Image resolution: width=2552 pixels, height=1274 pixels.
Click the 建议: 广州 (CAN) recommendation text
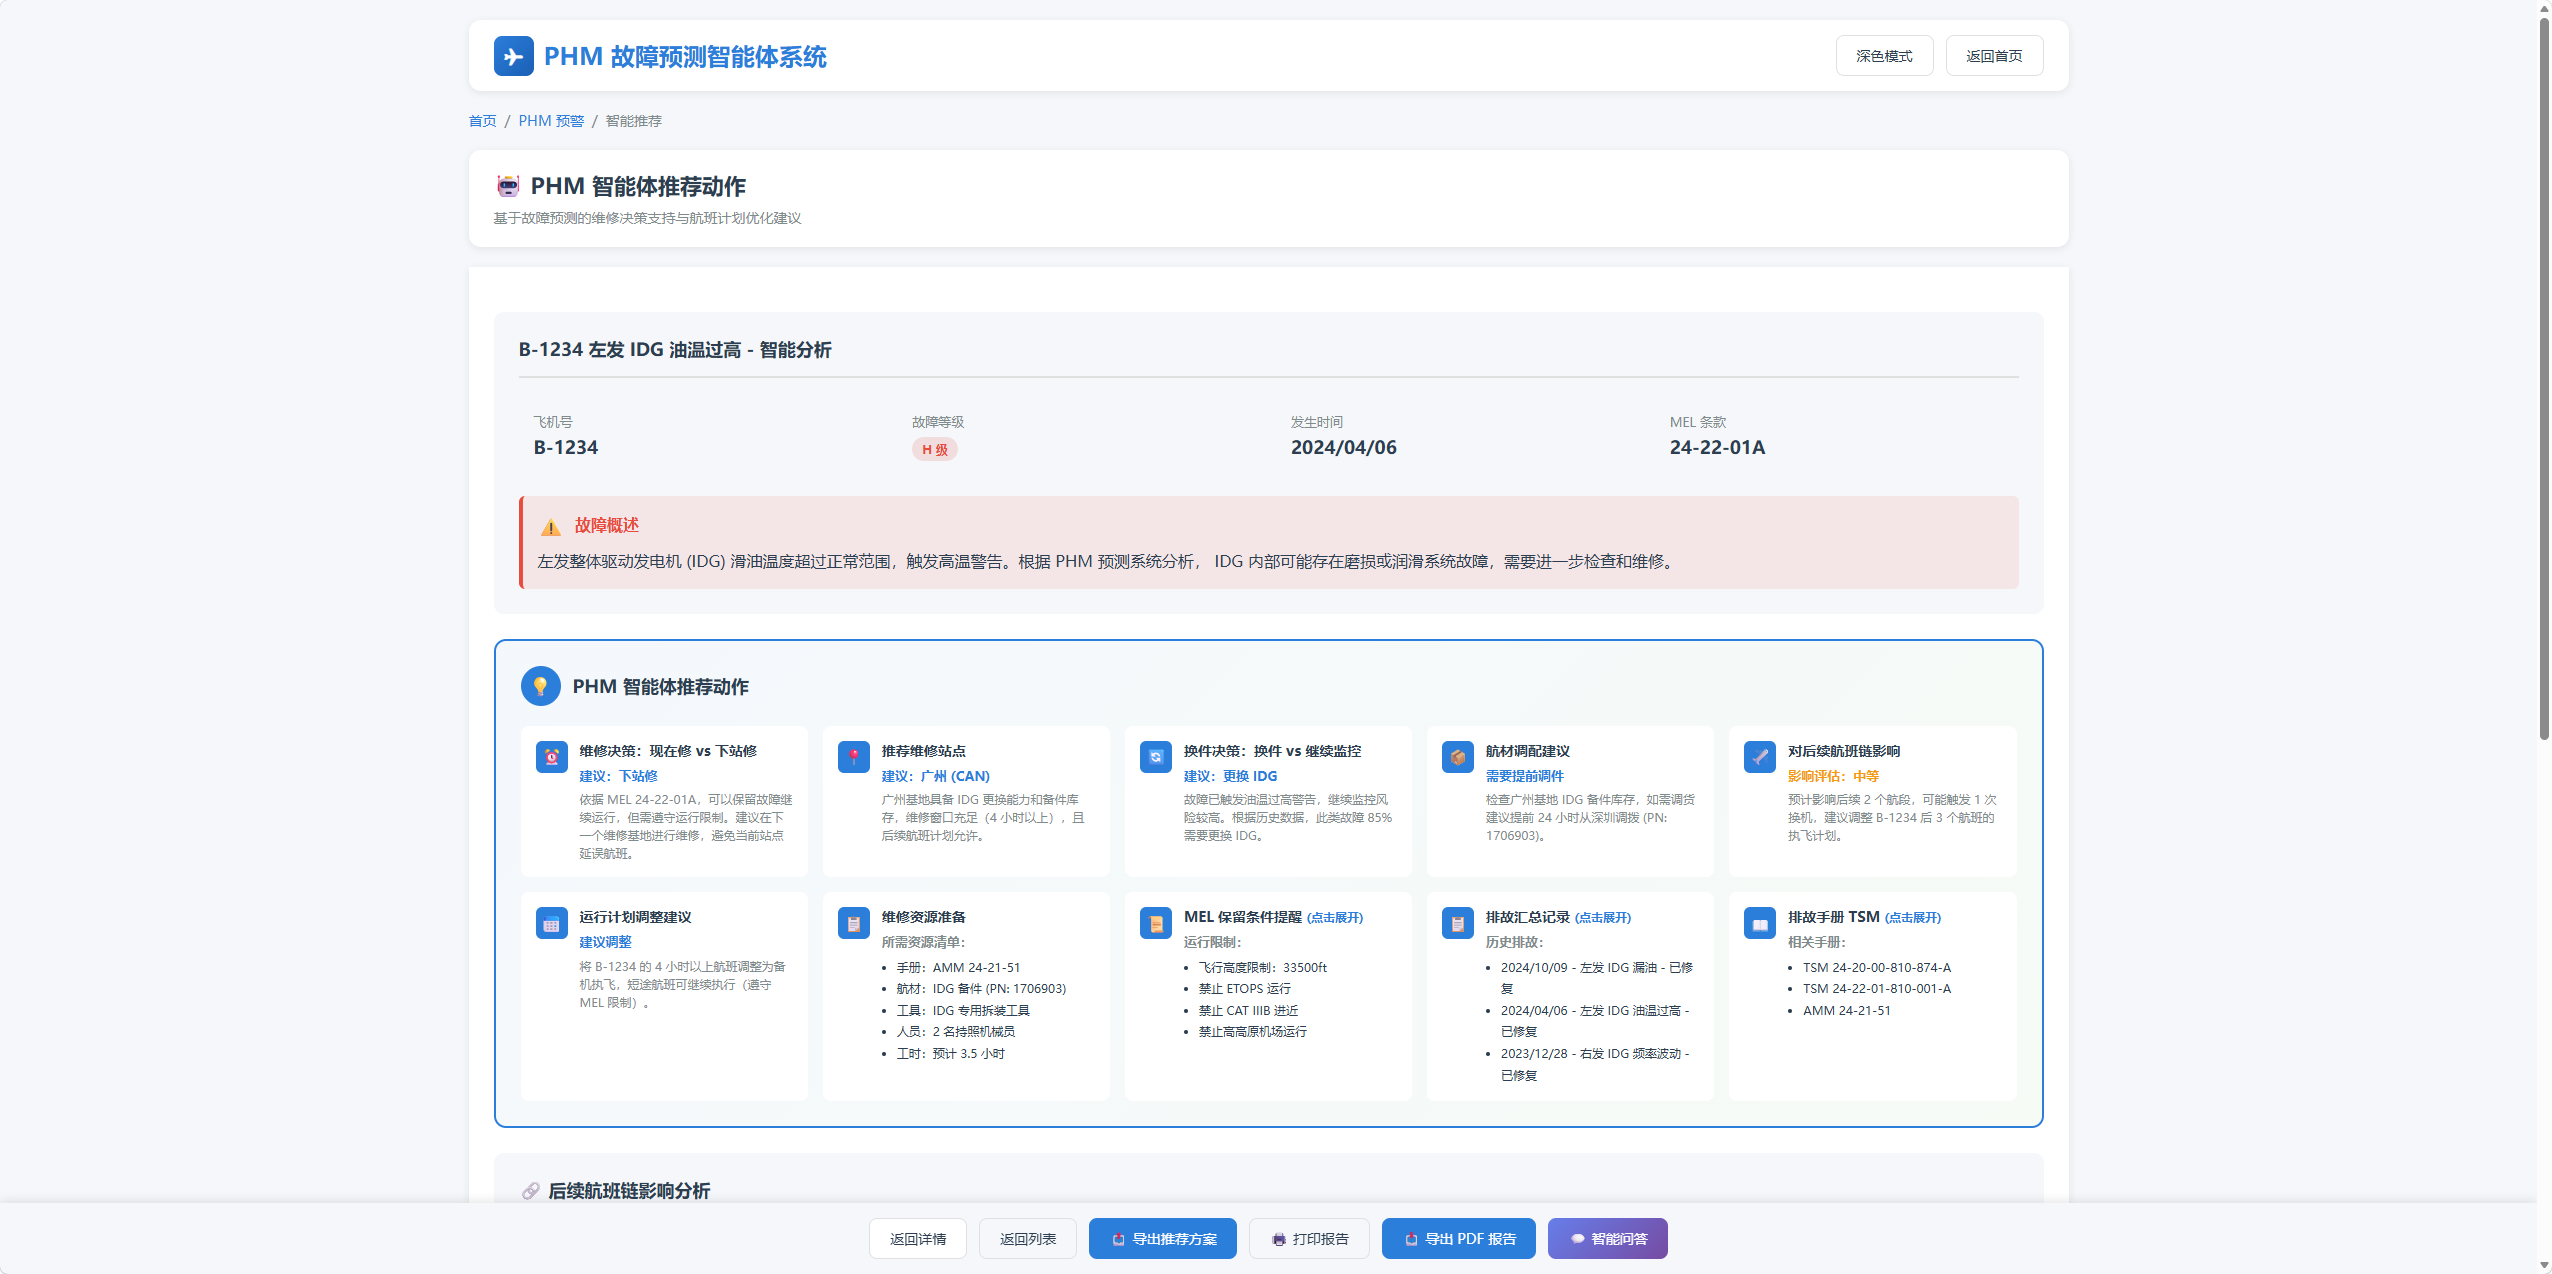(x=935, y=776)
